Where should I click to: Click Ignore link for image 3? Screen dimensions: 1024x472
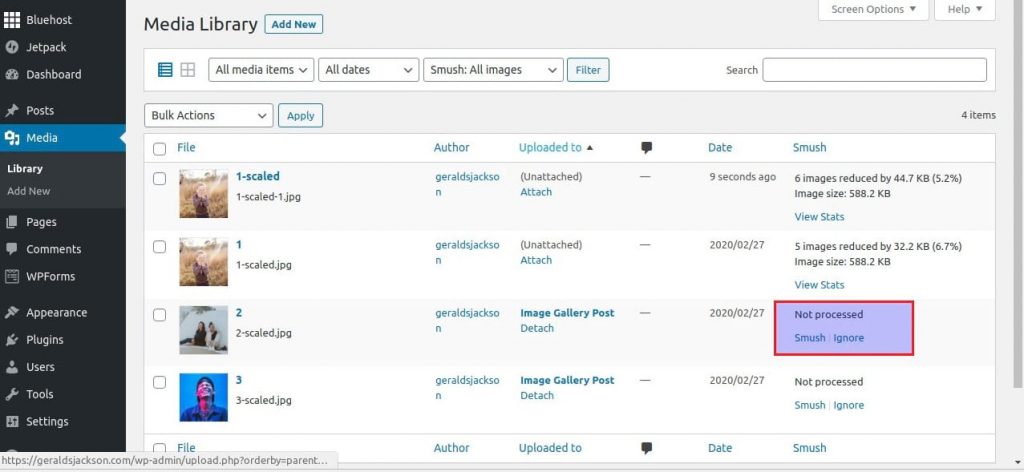click(x=848, y=405)
